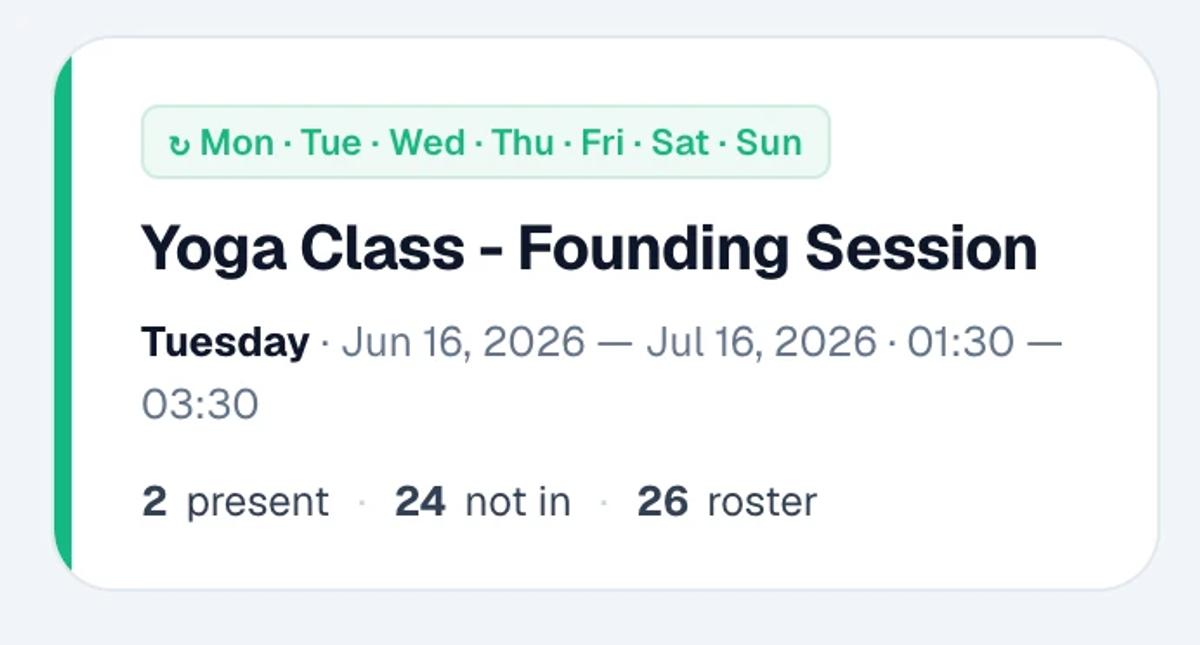Image resolution: width=1200 pixels, height=645 pixels.
Task: Select Thu in the recurring days badge
Action: (x=522, y=143)
